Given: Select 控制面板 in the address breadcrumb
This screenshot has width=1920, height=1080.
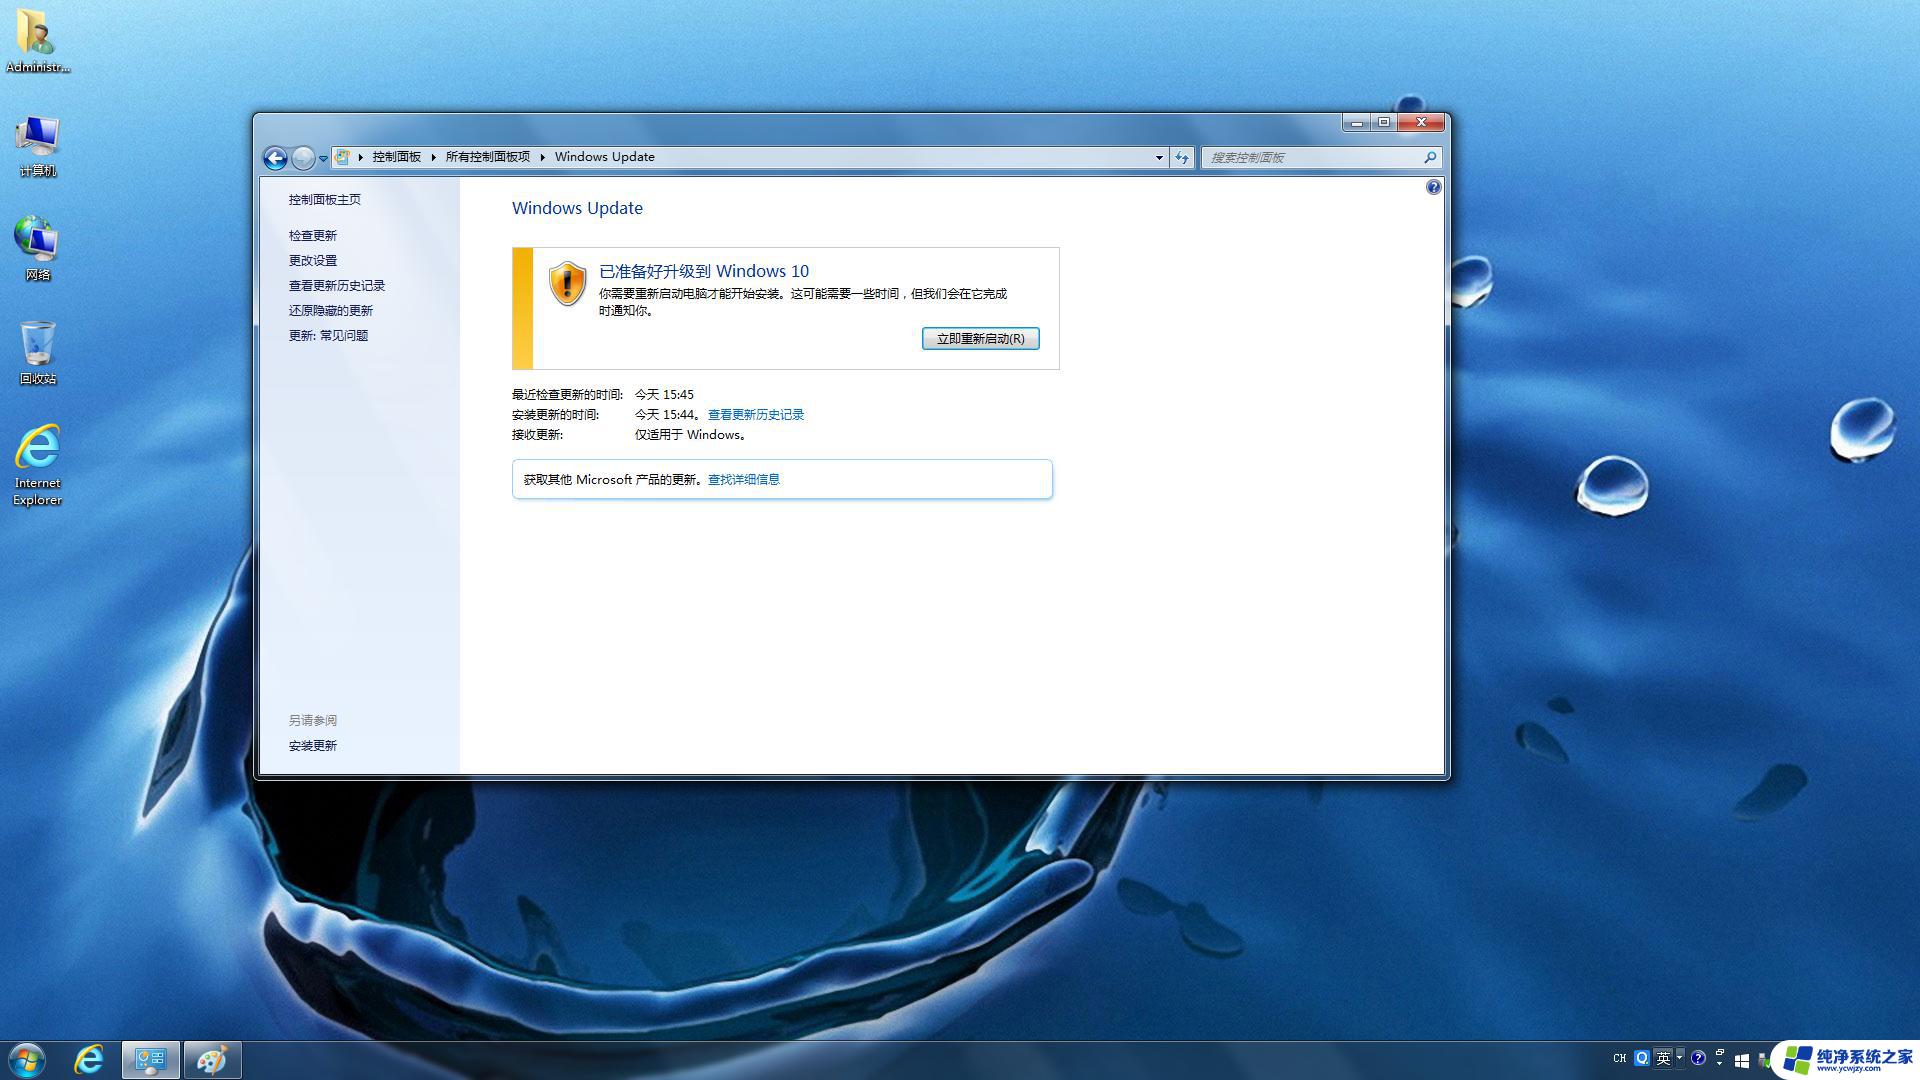Looking at the screenshot, I should tap(396, 157).
